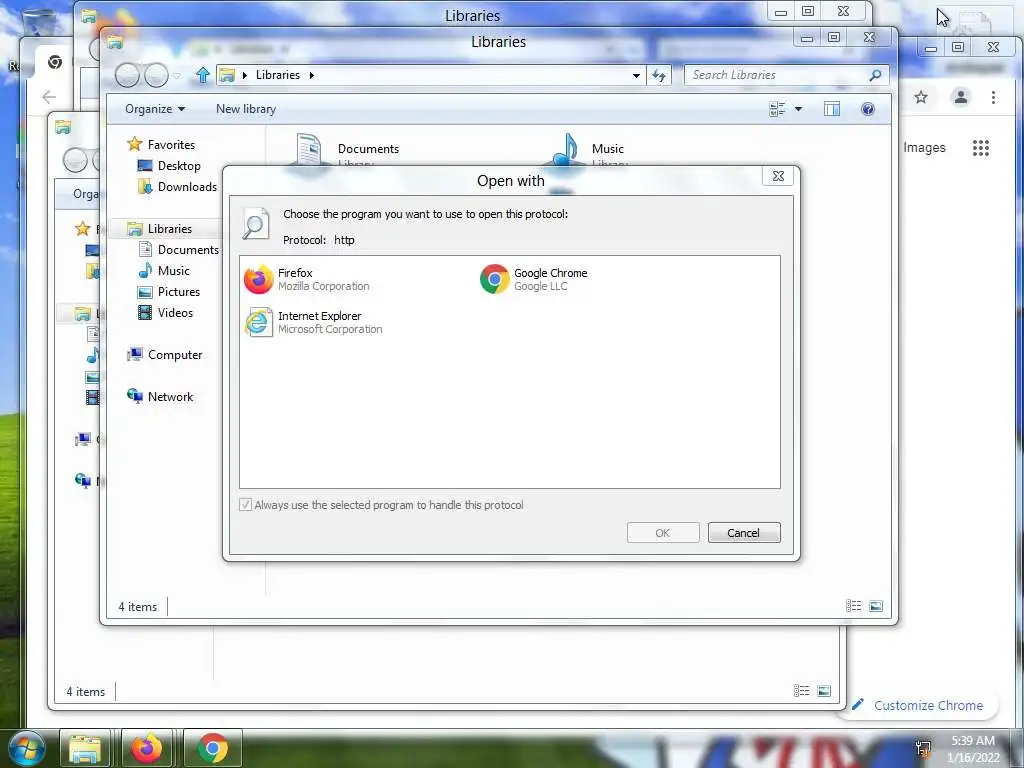Select Internet Explorer in the Open with list
The width and height of the screenshot is (1024, 768).
tap(313, 322)
